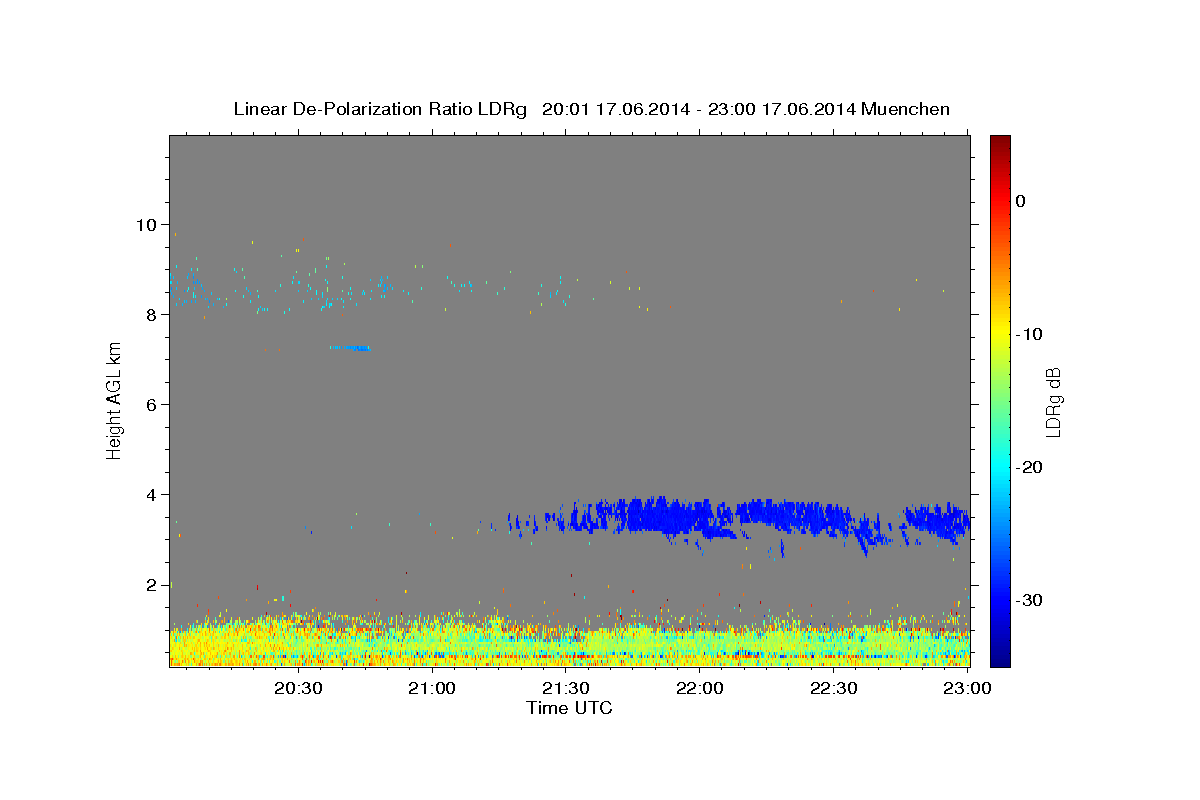Click the plot title 'Linear De-Polarization Ratio LDRg'
This screenshot has height=800, width=1200.
point(380,109)
